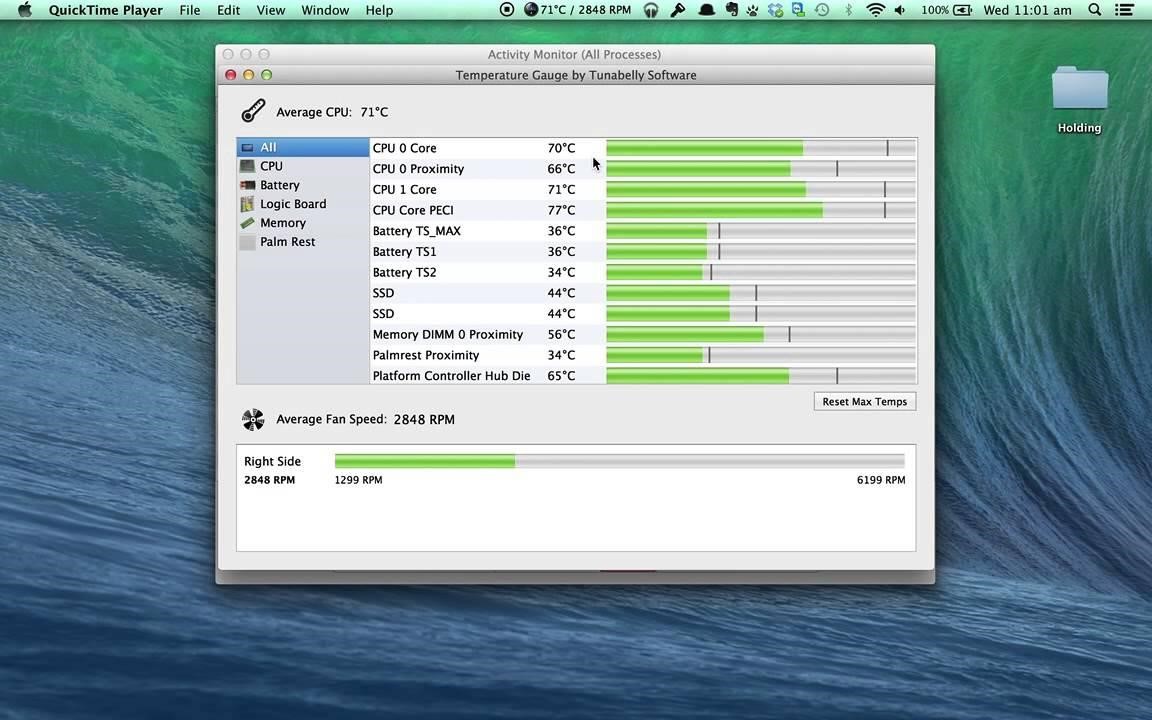The width and height of the screenshot is (1152, 720).
Task: Open the Help menu
Action: point(379,10)
